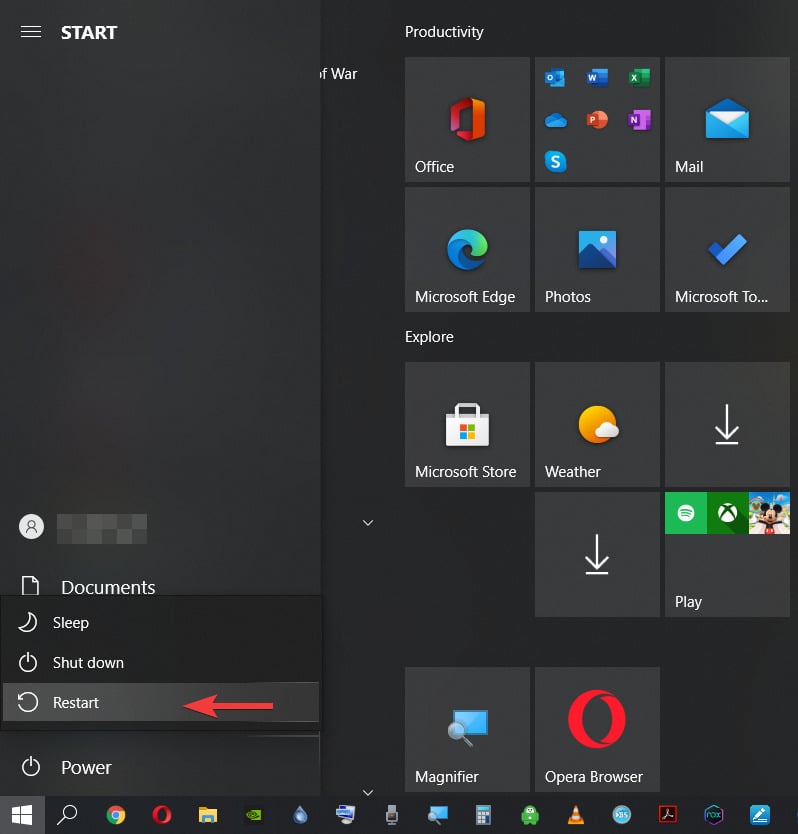Image resolution: width=798 pixels, height=834 pixels.
Task: Select Shut down from the power menu
Action: 161,663
